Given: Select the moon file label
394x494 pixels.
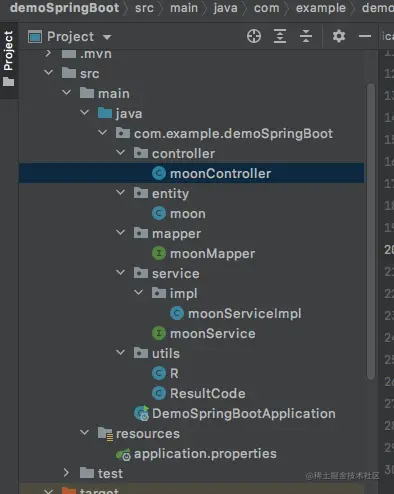Looking at the screenshot, I should [x=188, y=214].
